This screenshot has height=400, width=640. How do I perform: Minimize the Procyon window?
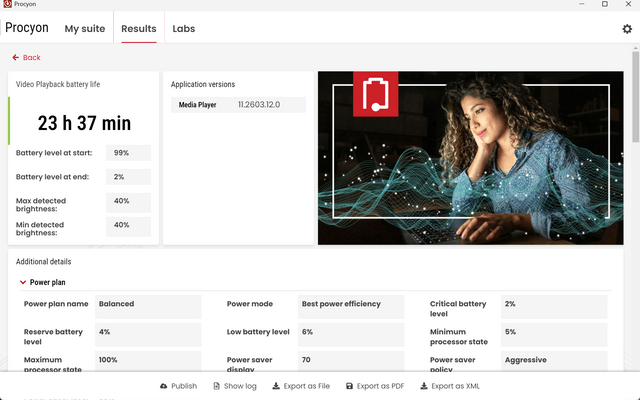pos(582,4)
